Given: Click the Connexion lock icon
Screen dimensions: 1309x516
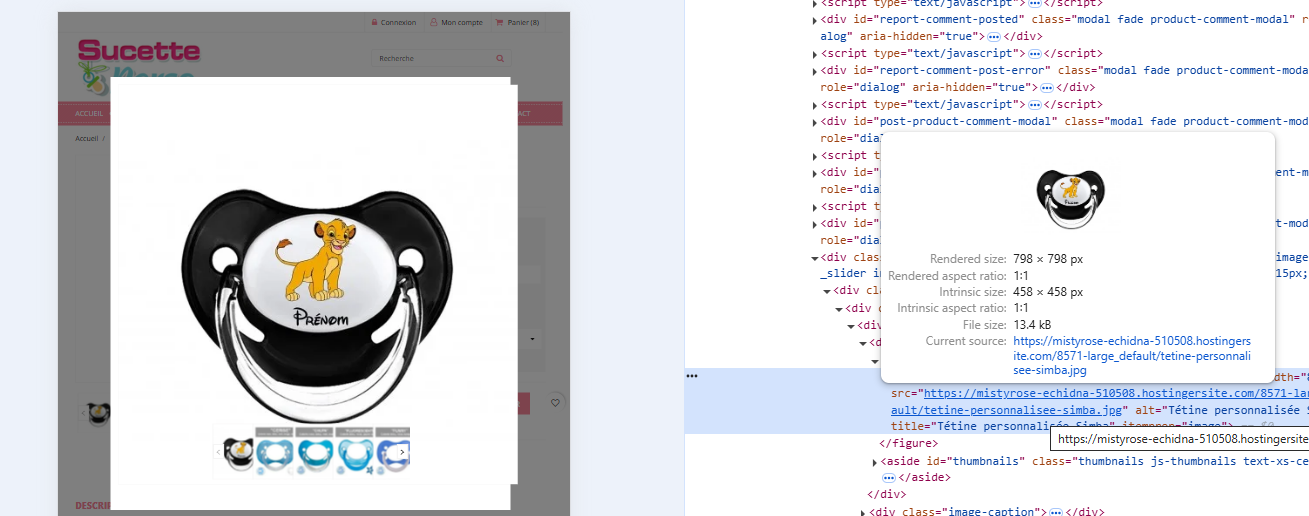Looking at the screenshot, I should [x=374, y=22].
